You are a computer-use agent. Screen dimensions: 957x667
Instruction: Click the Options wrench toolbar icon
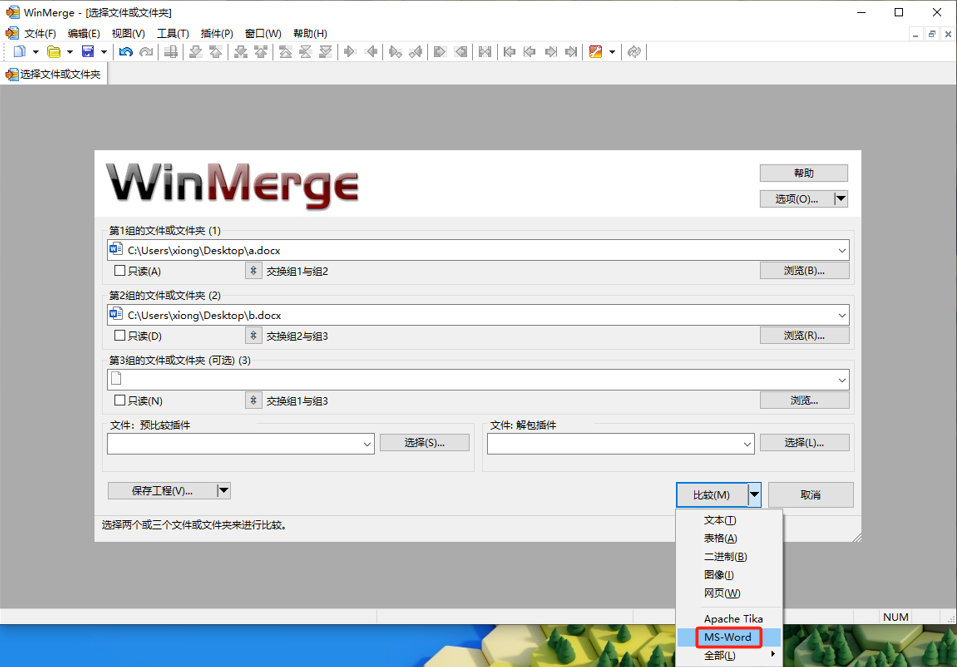click(x=596, y=52)
